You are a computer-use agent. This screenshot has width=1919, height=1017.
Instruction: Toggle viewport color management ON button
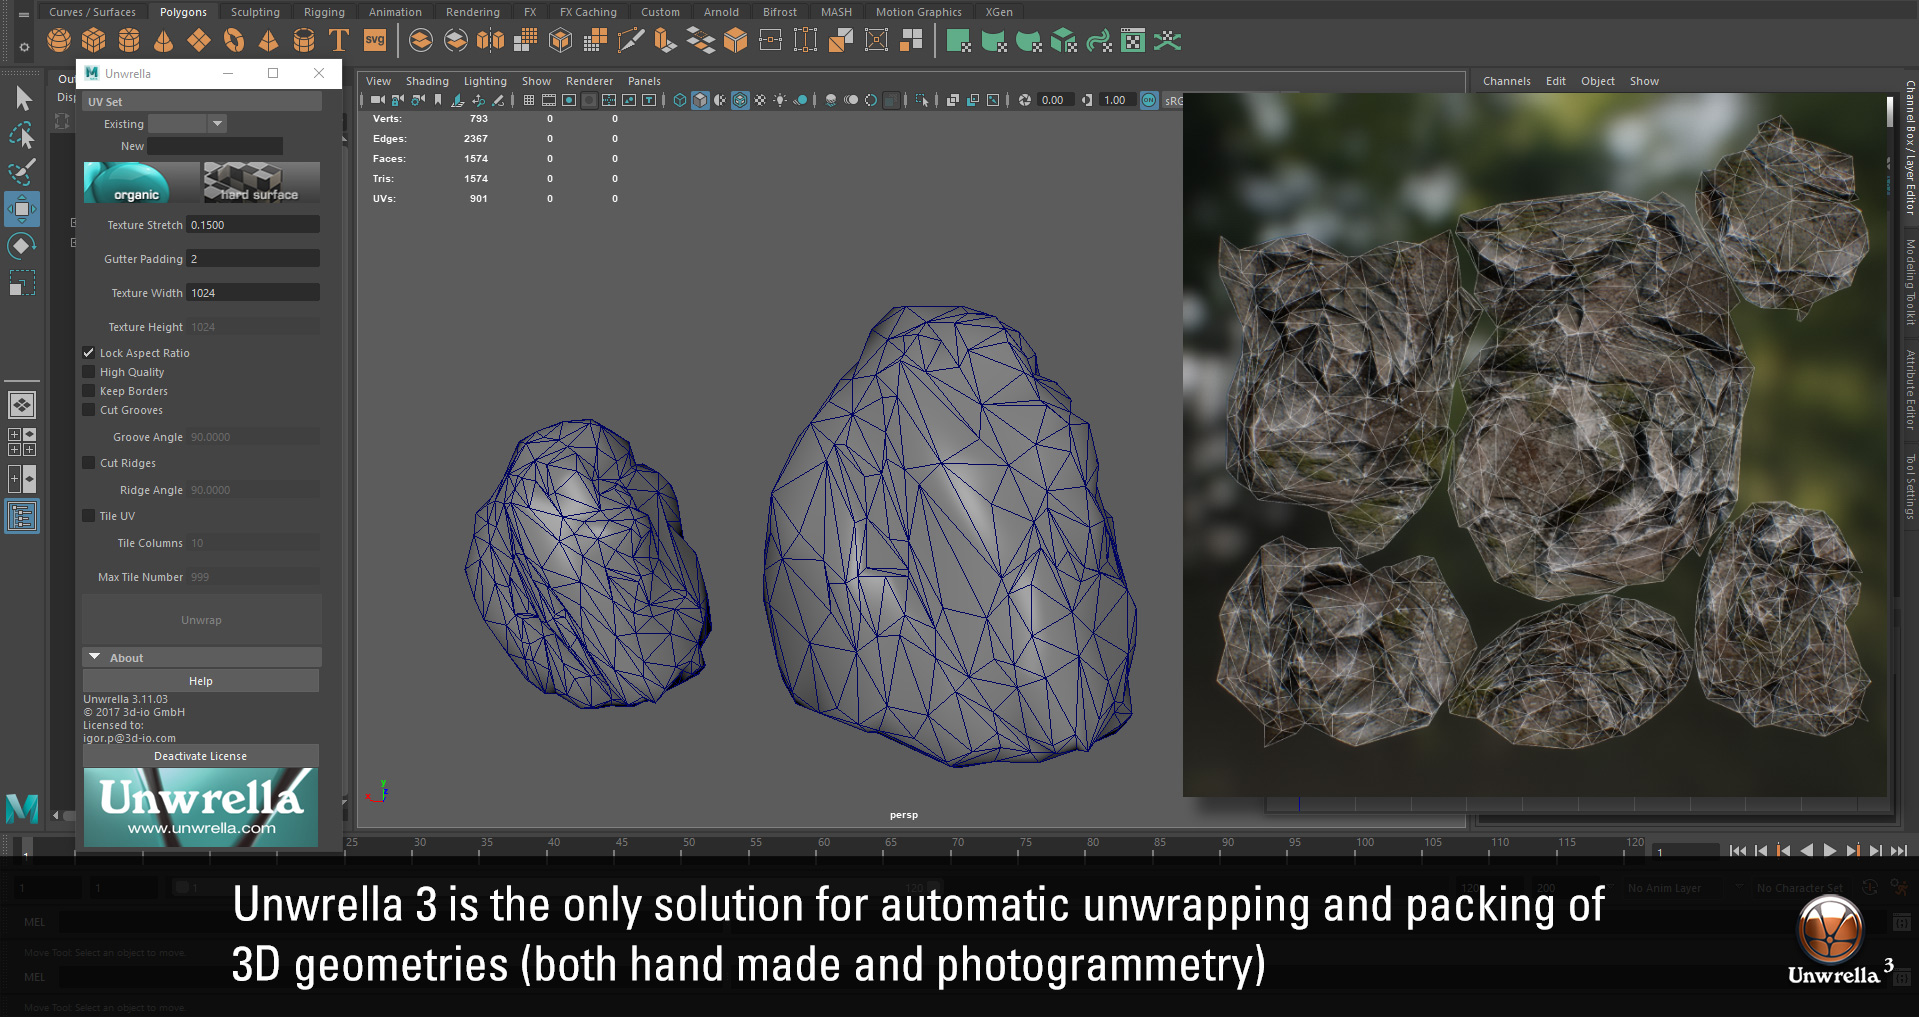[x=1149, y=100]
